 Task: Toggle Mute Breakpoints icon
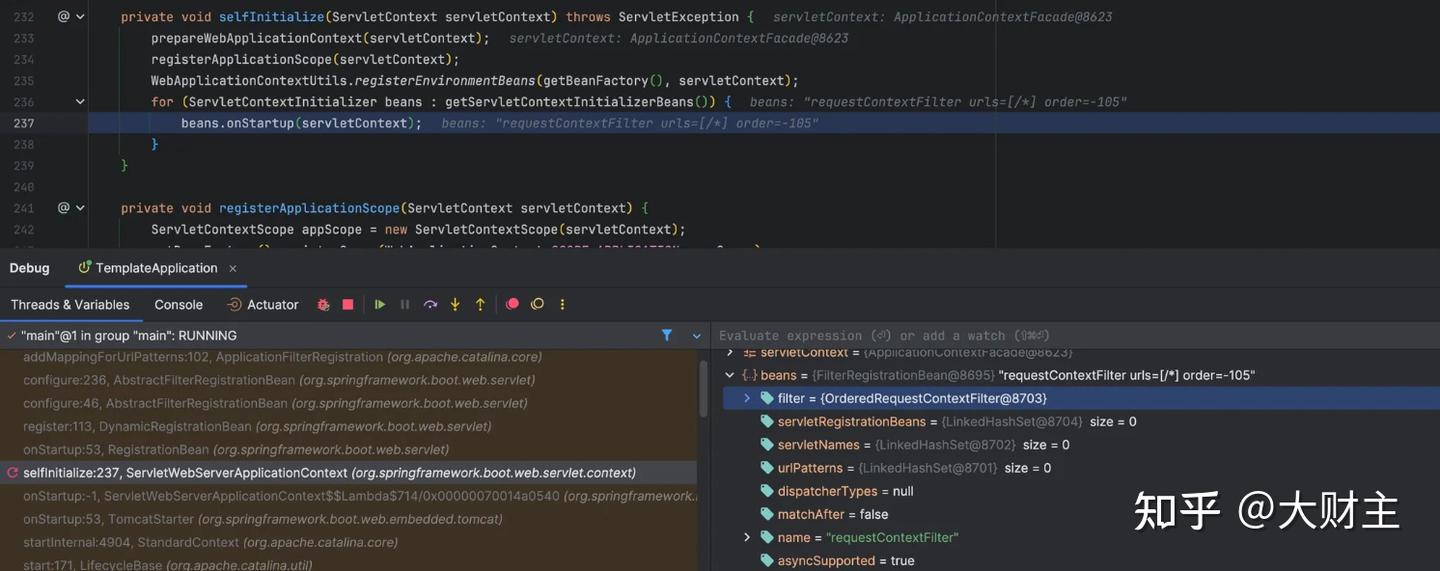coord(537,305)
